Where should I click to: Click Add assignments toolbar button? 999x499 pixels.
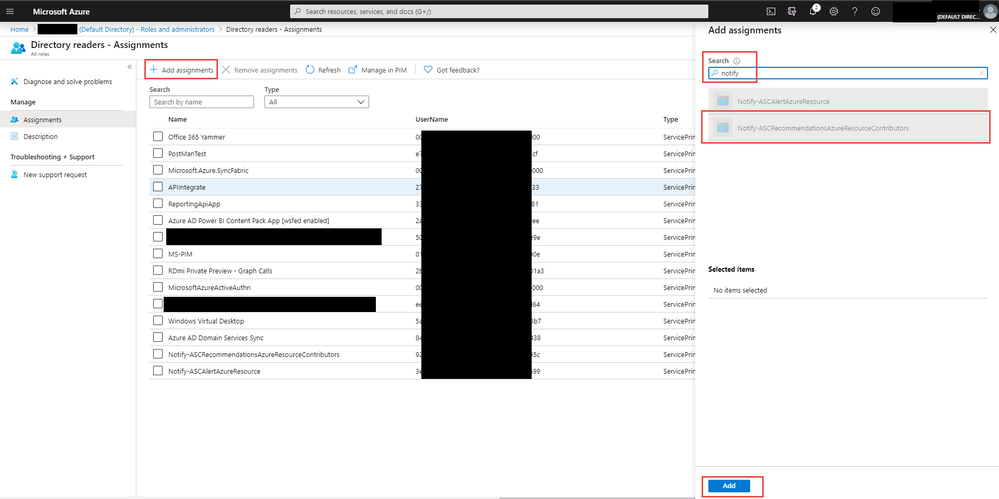[x=182, y=69]
